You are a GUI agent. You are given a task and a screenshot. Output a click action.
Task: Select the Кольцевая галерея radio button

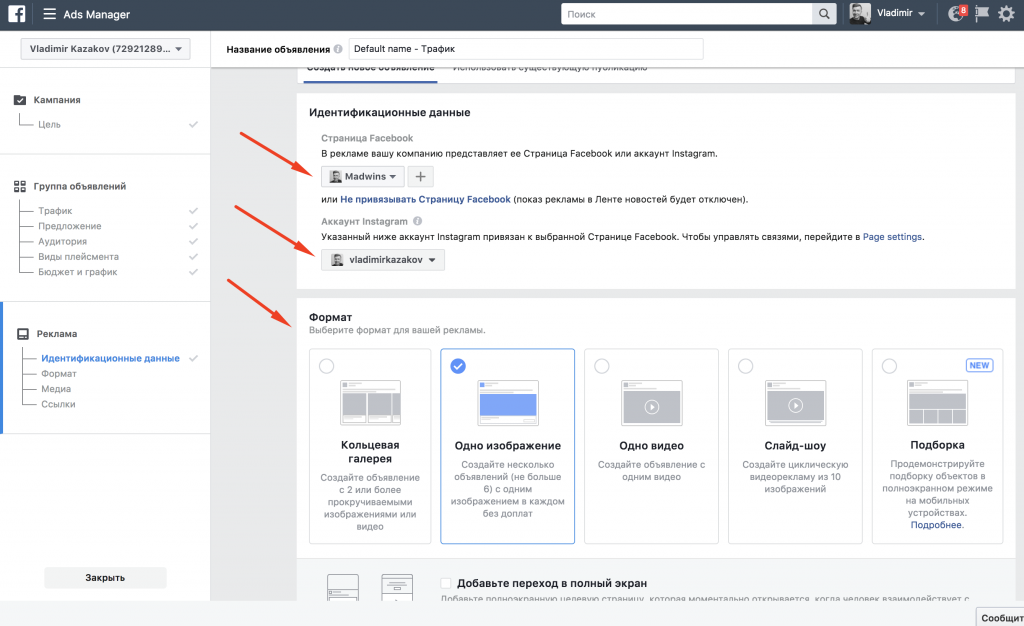pyautogui.click(x=326, y=367)
